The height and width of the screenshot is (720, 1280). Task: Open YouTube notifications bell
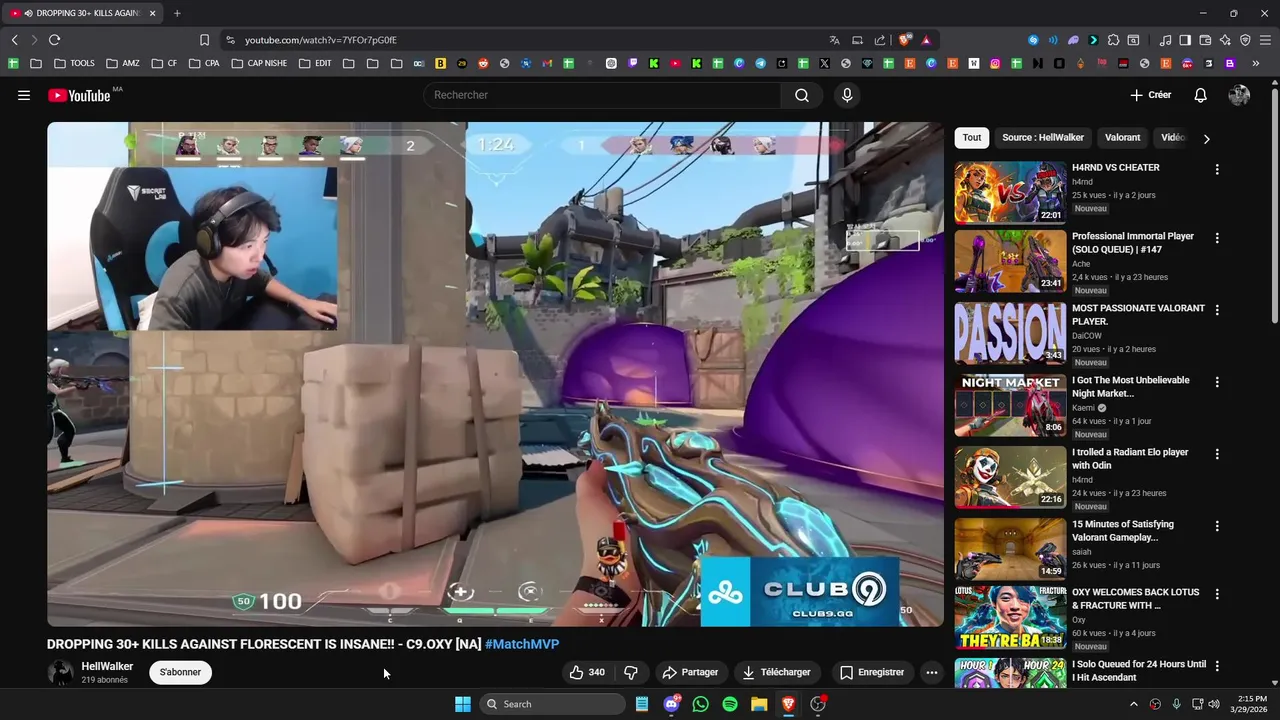pos(1200,95)
